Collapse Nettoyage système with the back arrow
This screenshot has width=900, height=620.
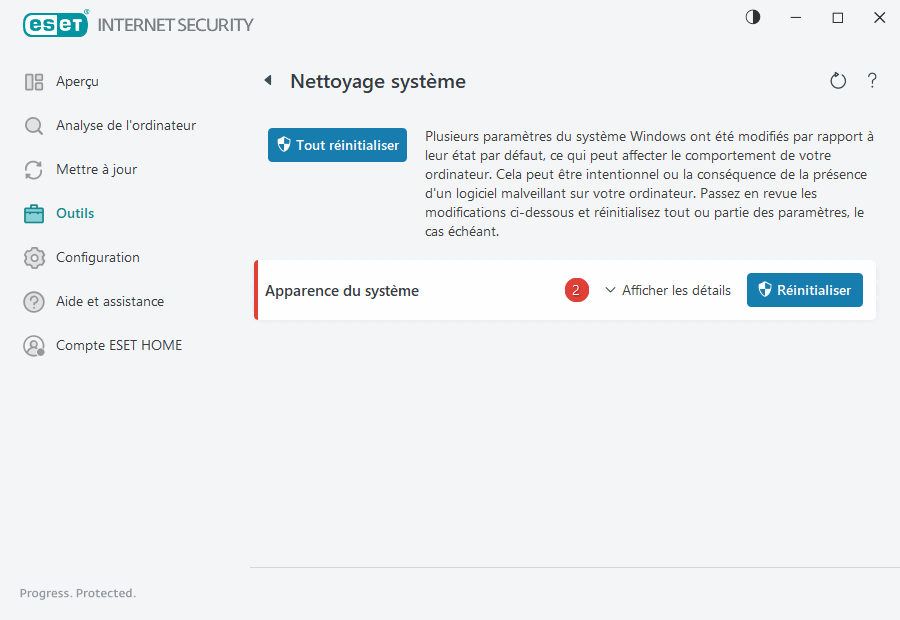pyautogui.click(x=267, y=80)
